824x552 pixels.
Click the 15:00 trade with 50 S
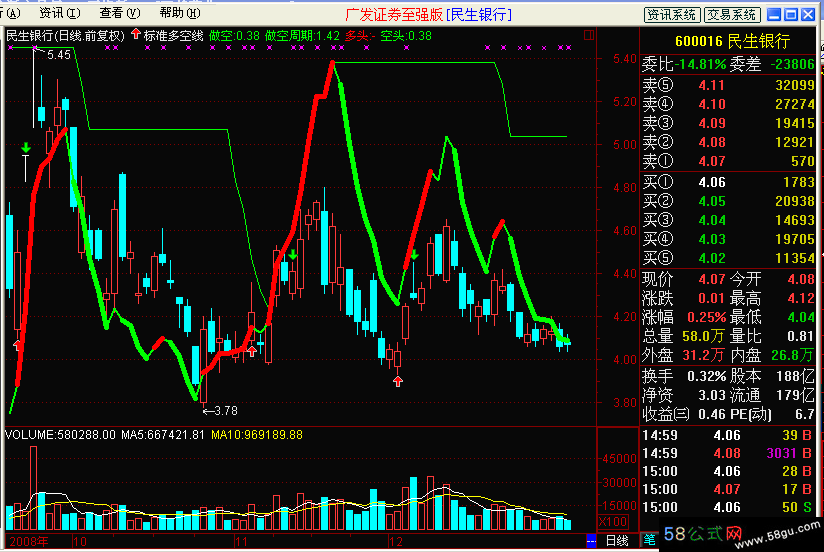(727, 507)
